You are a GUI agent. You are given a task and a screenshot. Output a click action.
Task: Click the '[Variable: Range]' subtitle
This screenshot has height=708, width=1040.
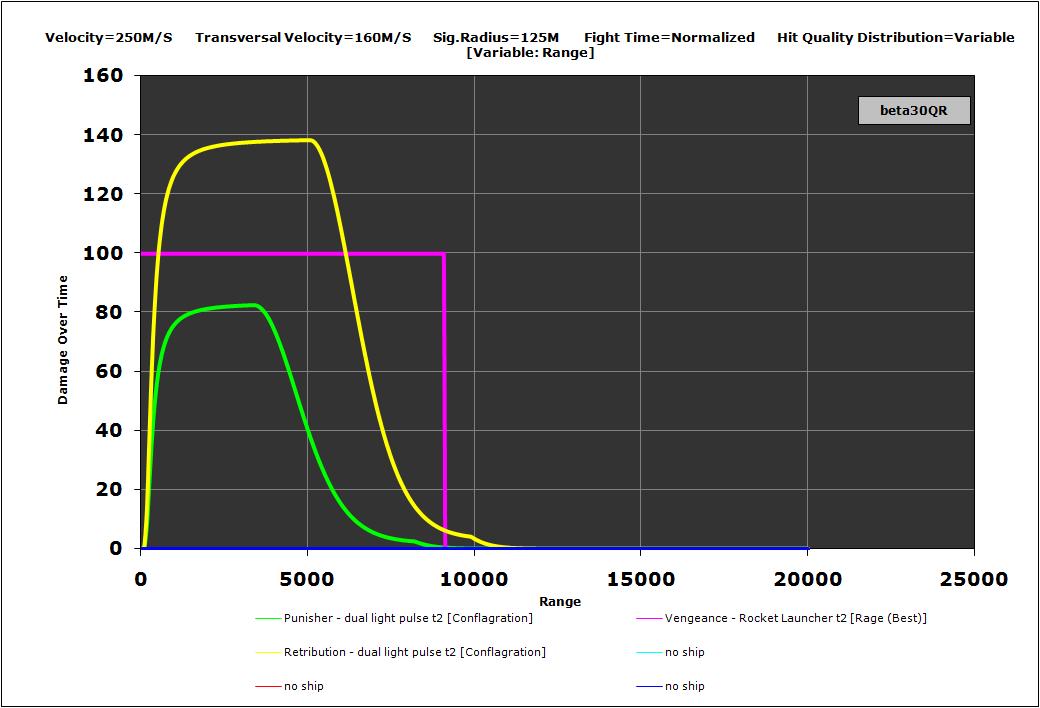530,53
